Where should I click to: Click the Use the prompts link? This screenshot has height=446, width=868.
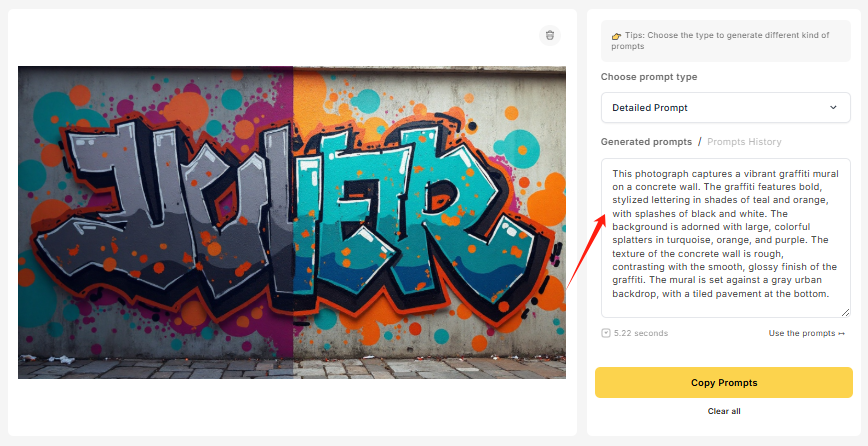(801, 333)
